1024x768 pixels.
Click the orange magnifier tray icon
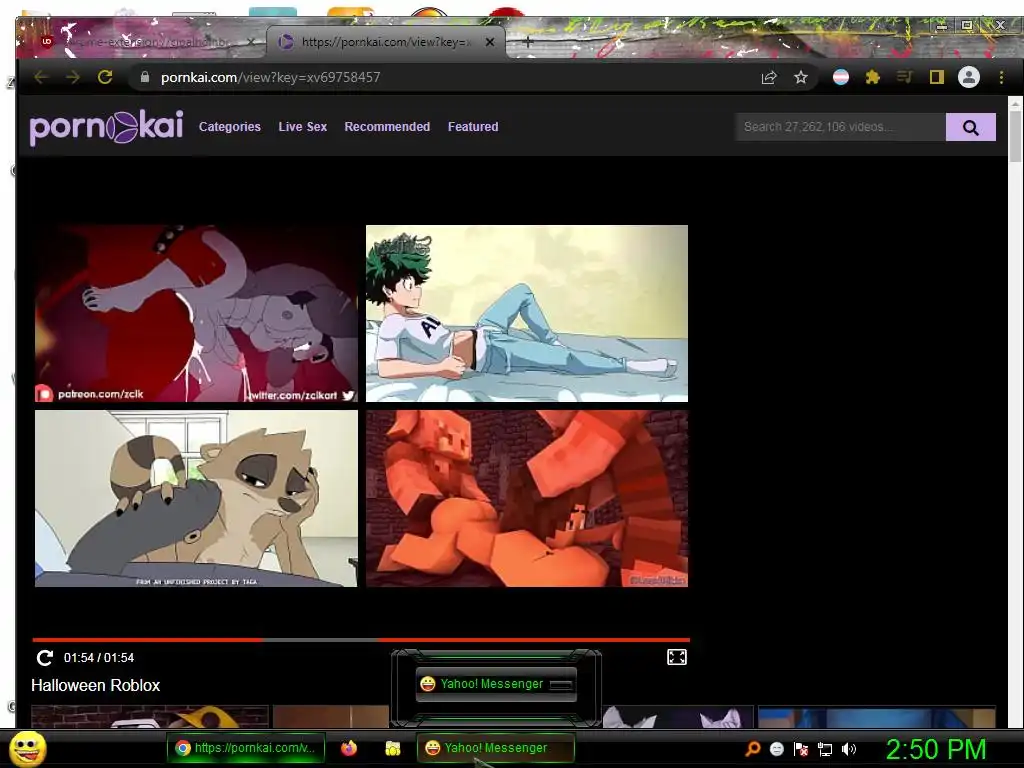(753, 749)
